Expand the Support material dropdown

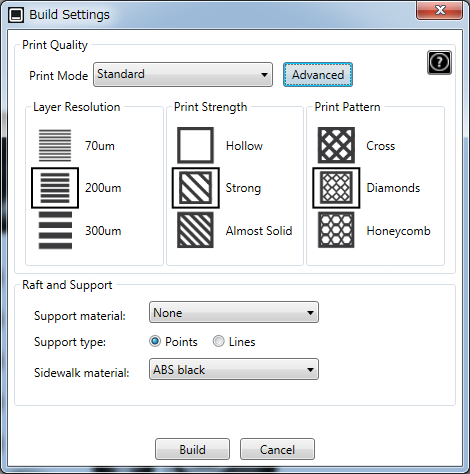coord(234,312)
